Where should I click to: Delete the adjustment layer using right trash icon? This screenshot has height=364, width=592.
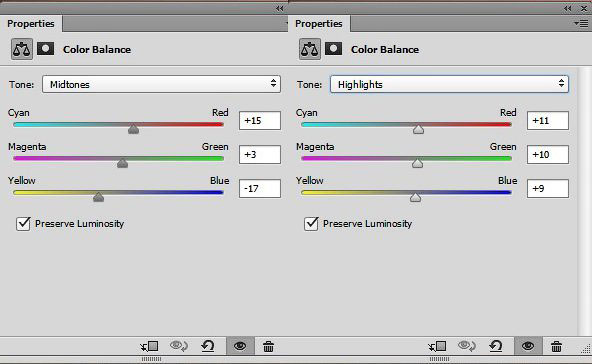(x=556, y=346)
